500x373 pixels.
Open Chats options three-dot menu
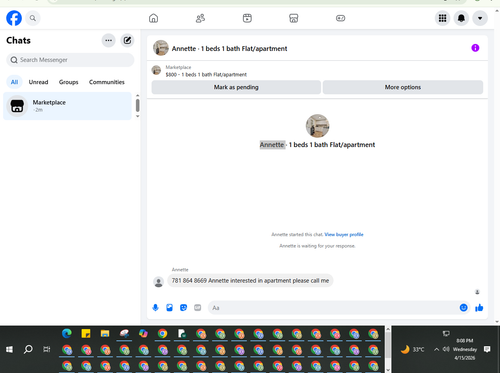(109, 40)
